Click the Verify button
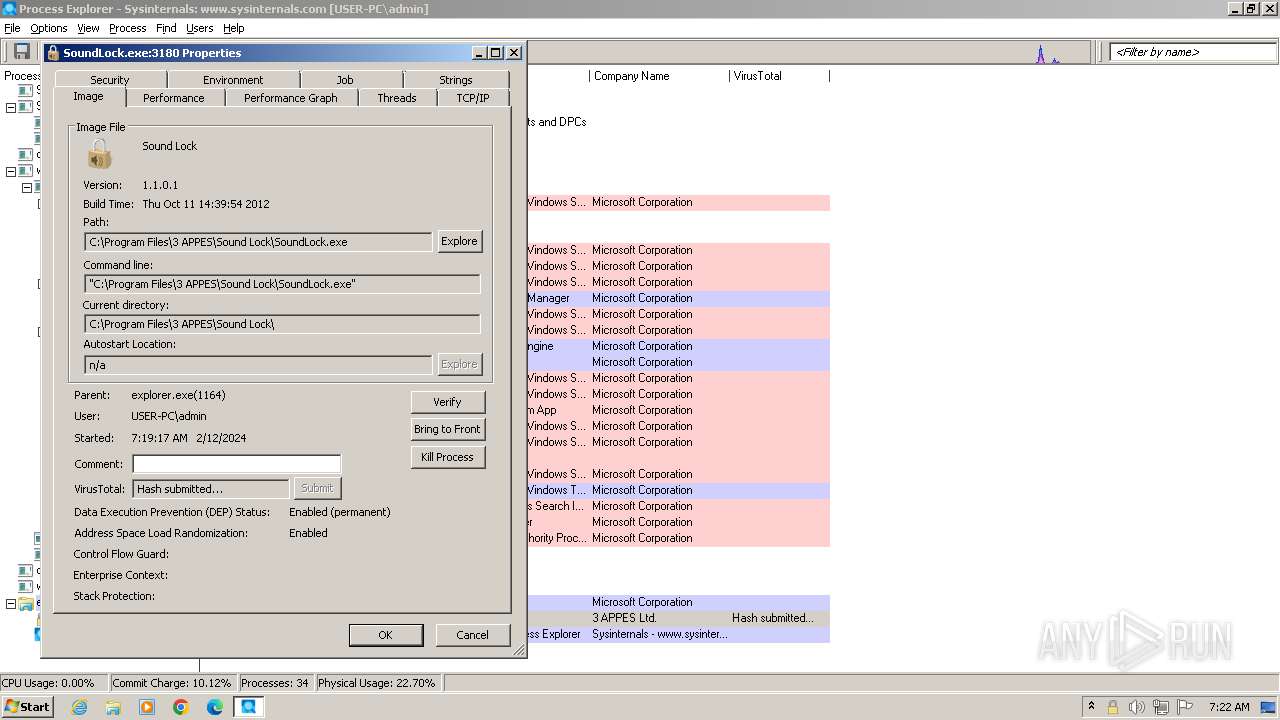This screenshot has height=720, width=1280. (x=447, y=402)
